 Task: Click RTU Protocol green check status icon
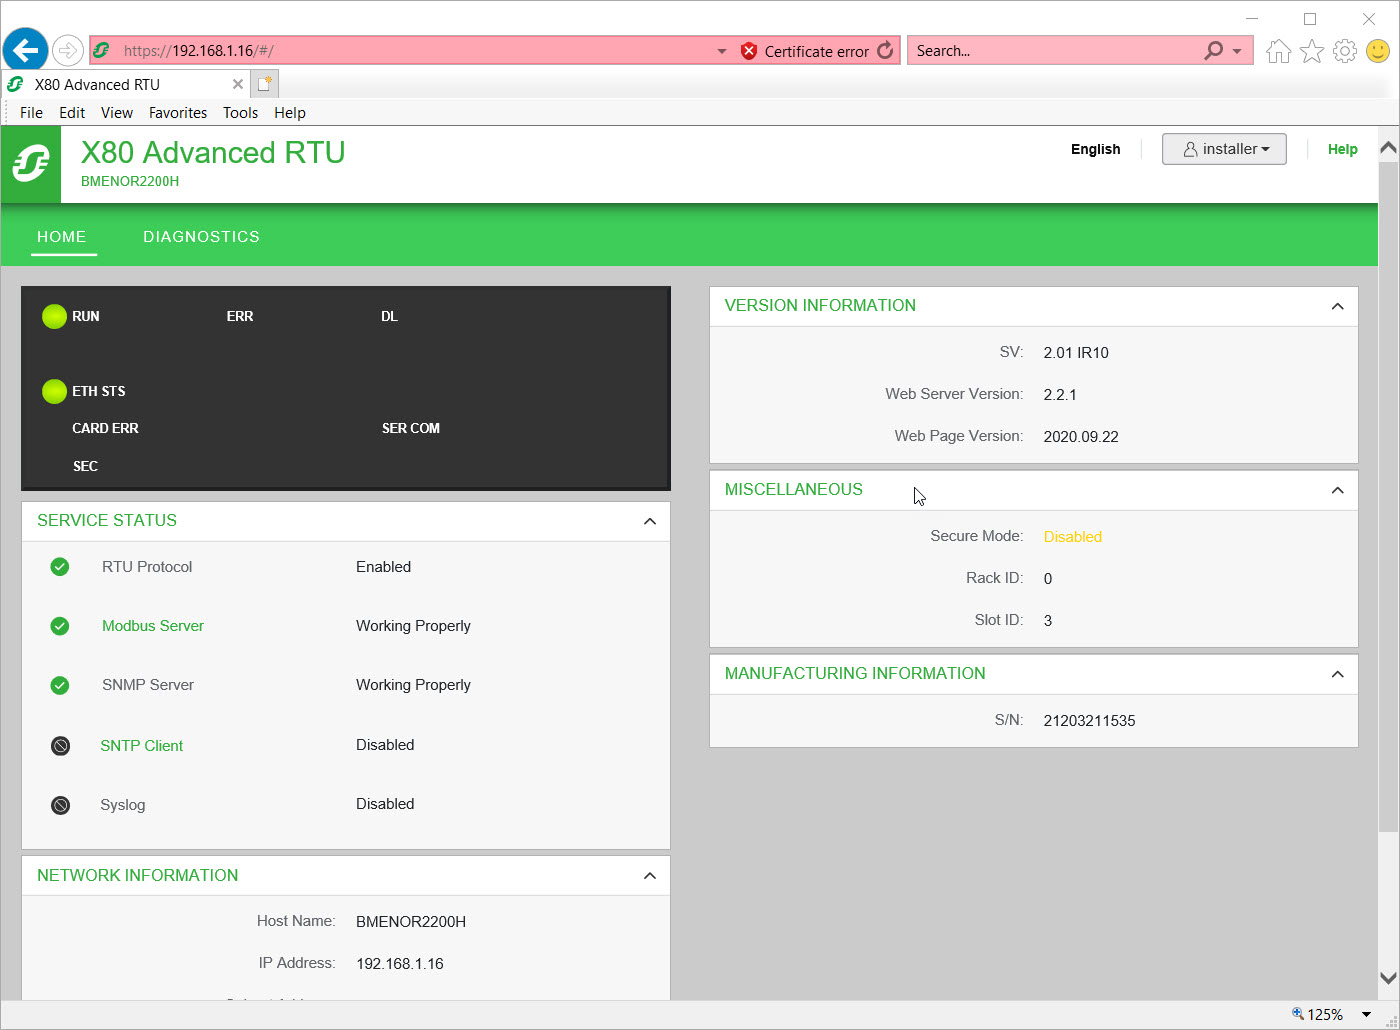pyautogui.click(x=60, y=567)
